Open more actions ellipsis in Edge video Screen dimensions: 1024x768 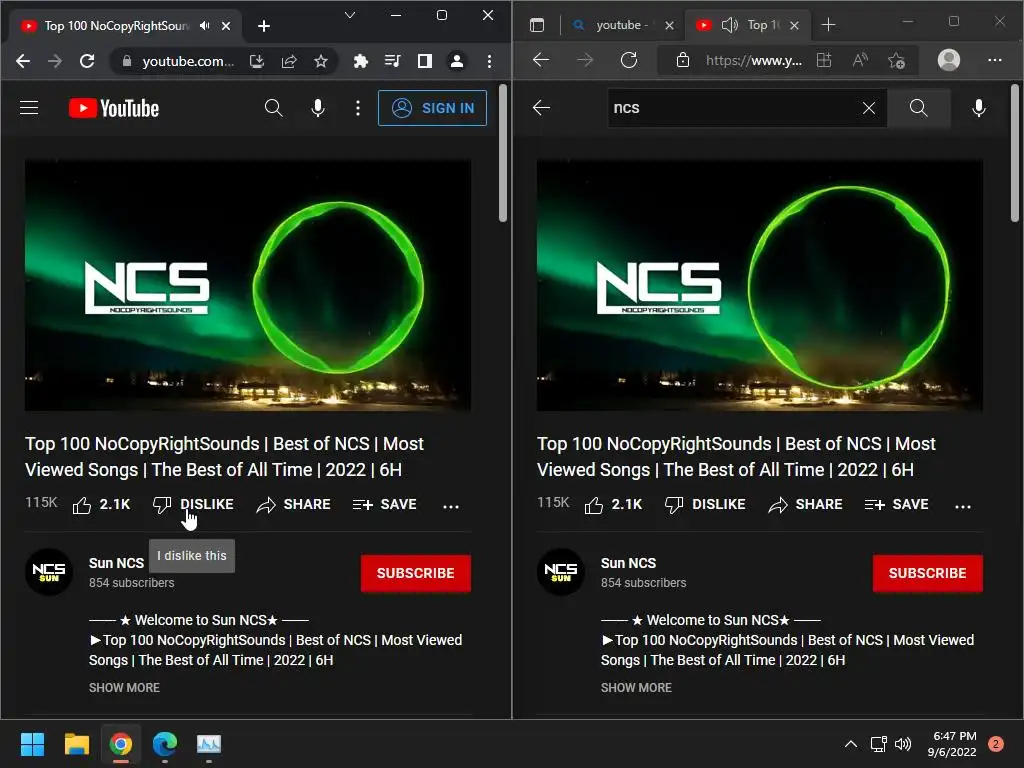tap(963, 505)
